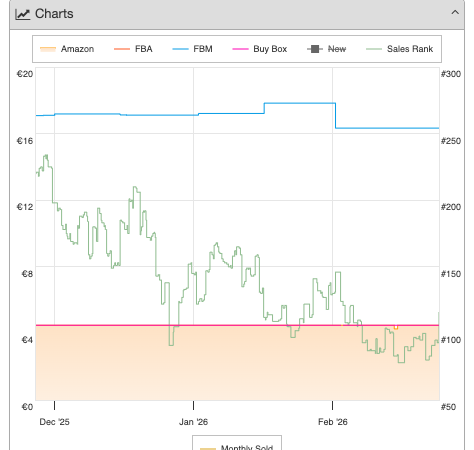
Task: Re-enable the struck-through New series
Action: pos(326,49)
